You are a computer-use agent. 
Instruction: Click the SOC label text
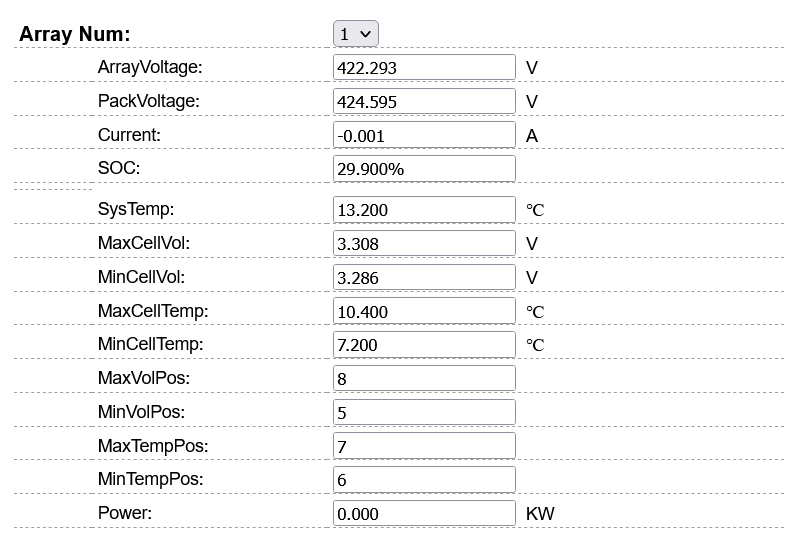click(x=119, y=168)
